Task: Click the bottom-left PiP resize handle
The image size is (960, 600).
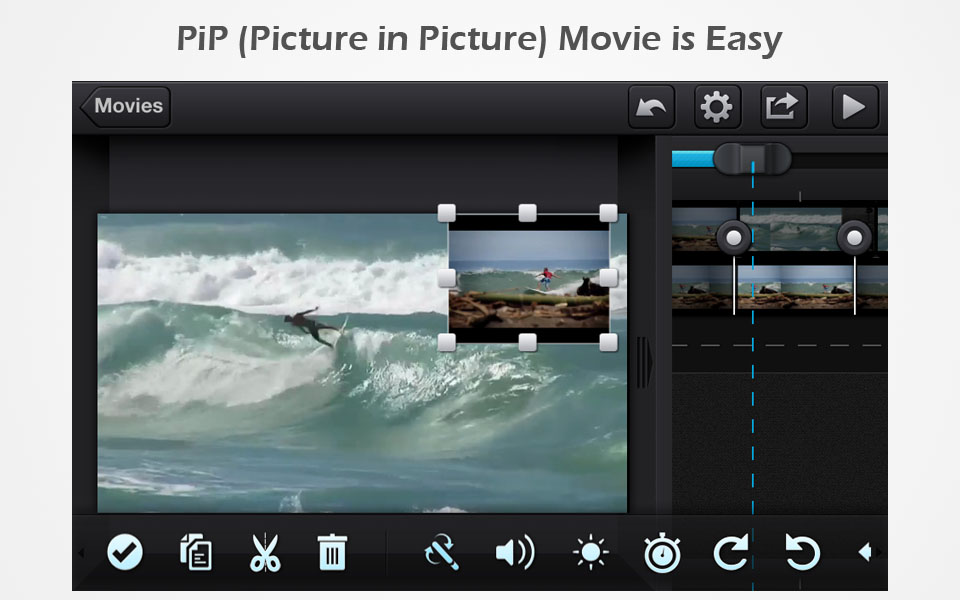Action: pyautogui.click(x=447, y=343)
